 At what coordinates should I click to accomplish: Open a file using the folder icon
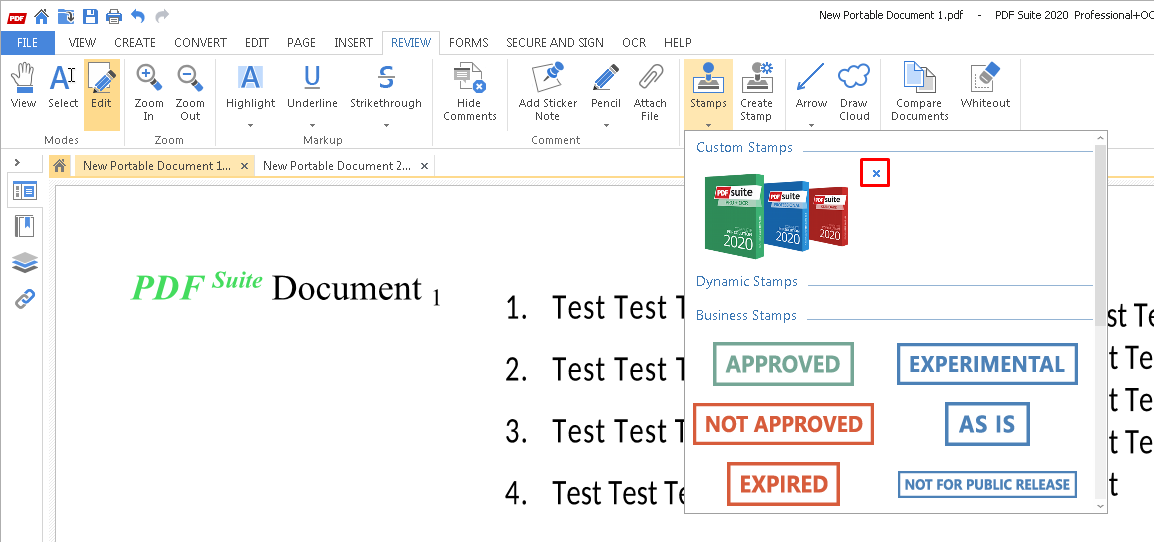pos(66,15)
